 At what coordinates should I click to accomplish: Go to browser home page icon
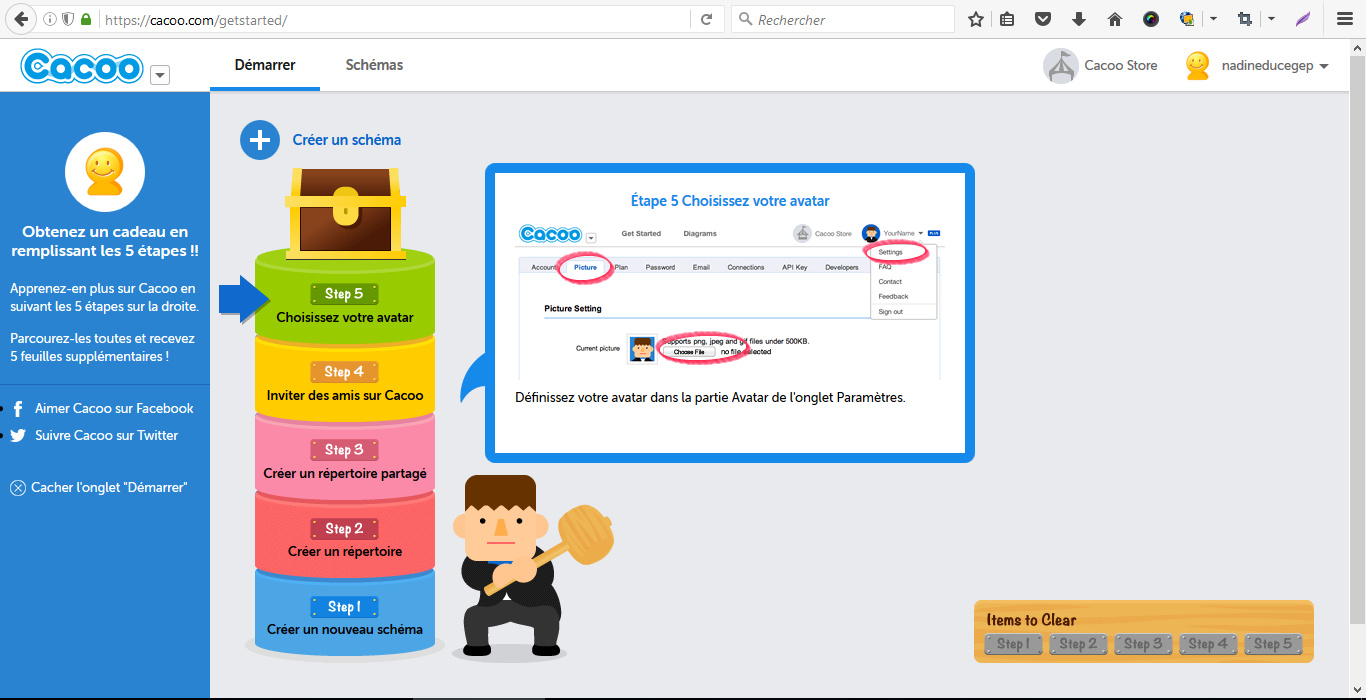coord(1115,19)
